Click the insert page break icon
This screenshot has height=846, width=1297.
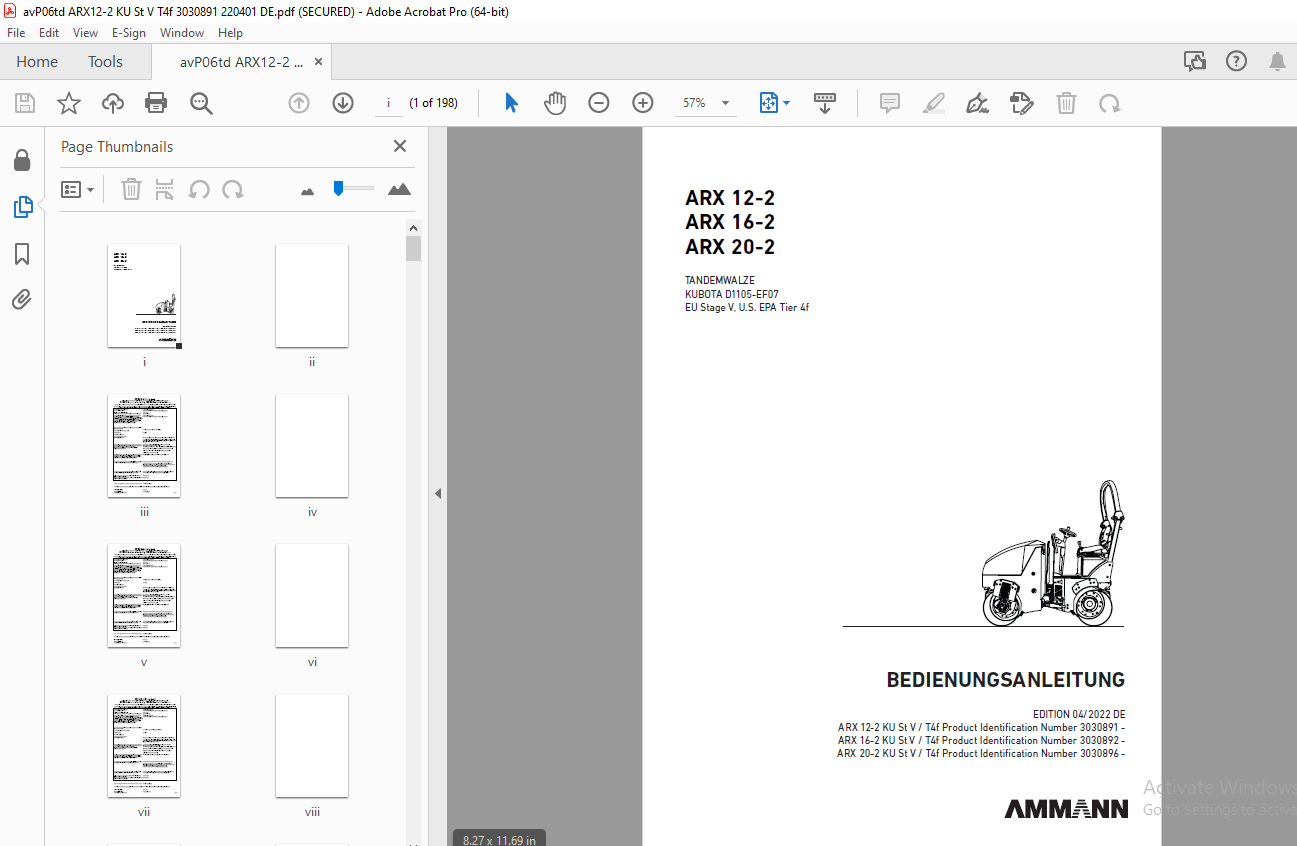pos(165,189)
